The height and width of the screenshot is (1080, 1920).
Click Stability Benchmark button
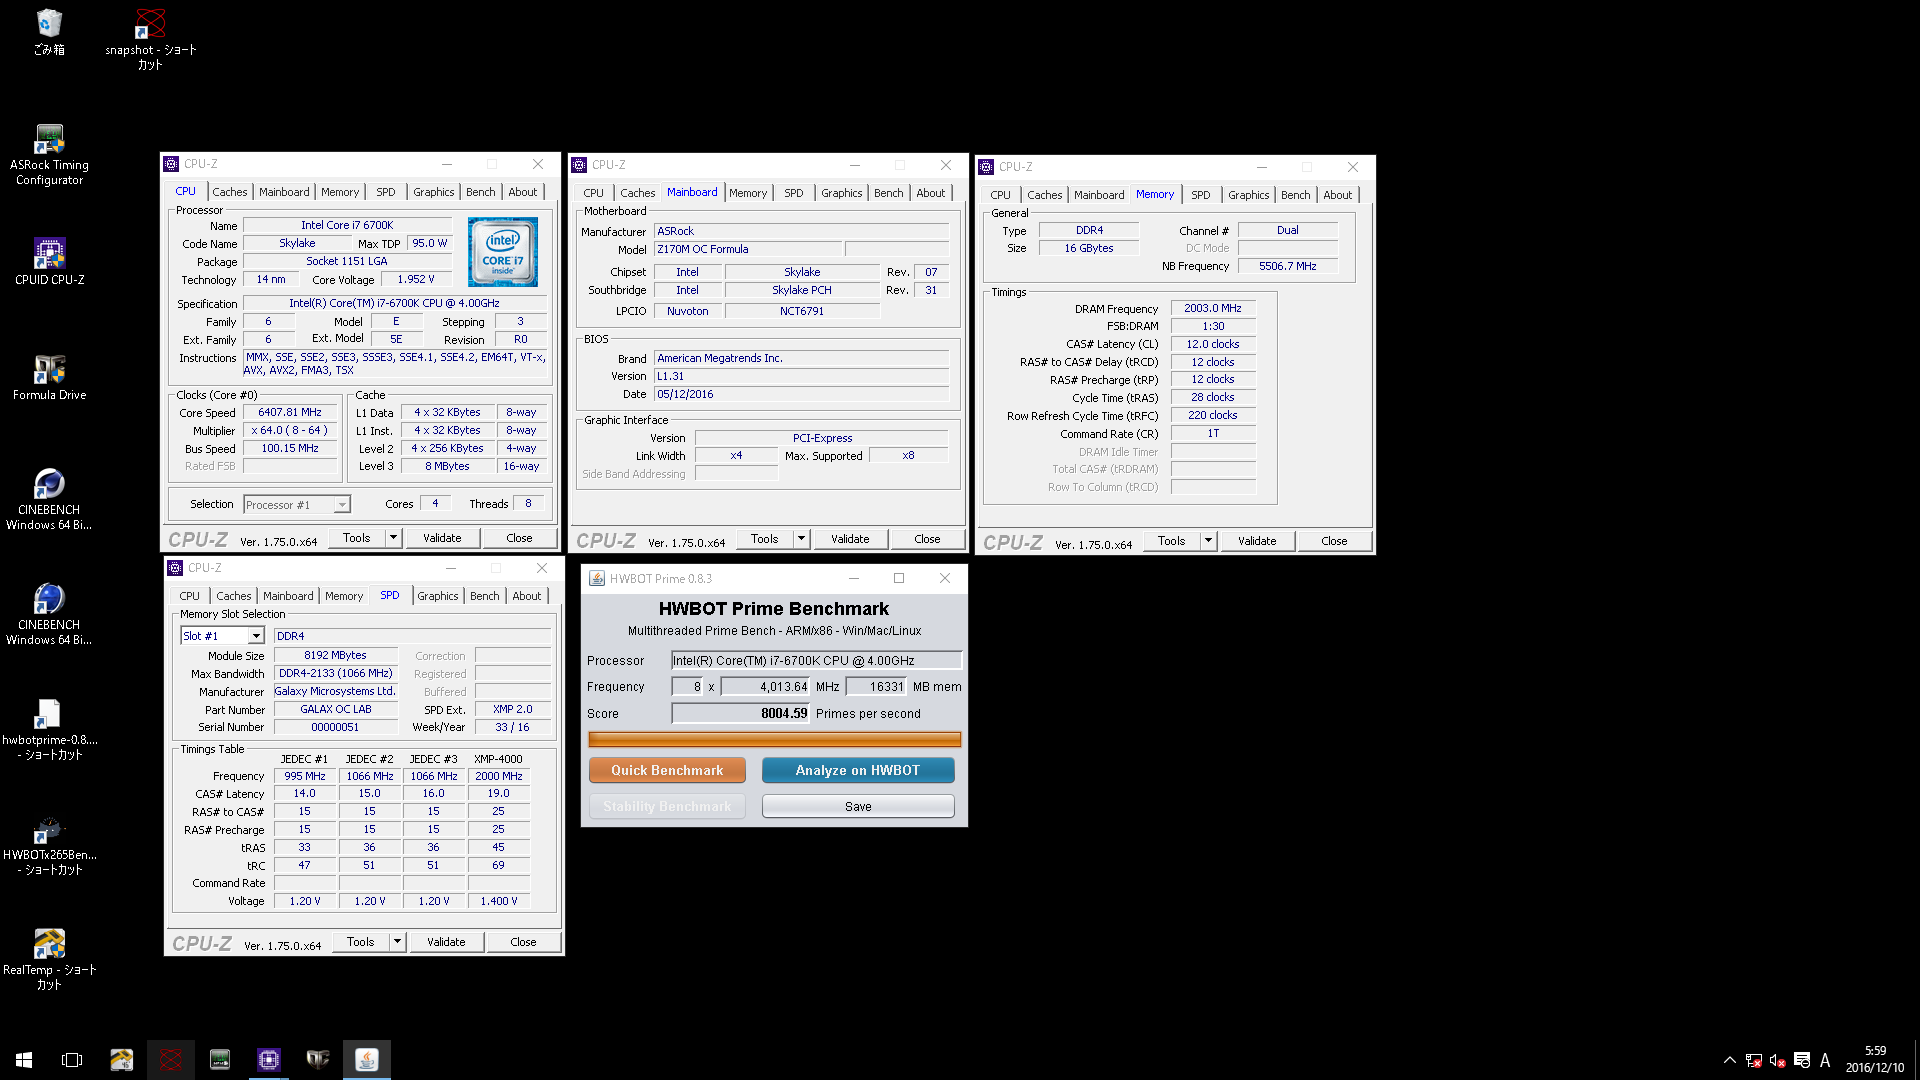(667, 806)
